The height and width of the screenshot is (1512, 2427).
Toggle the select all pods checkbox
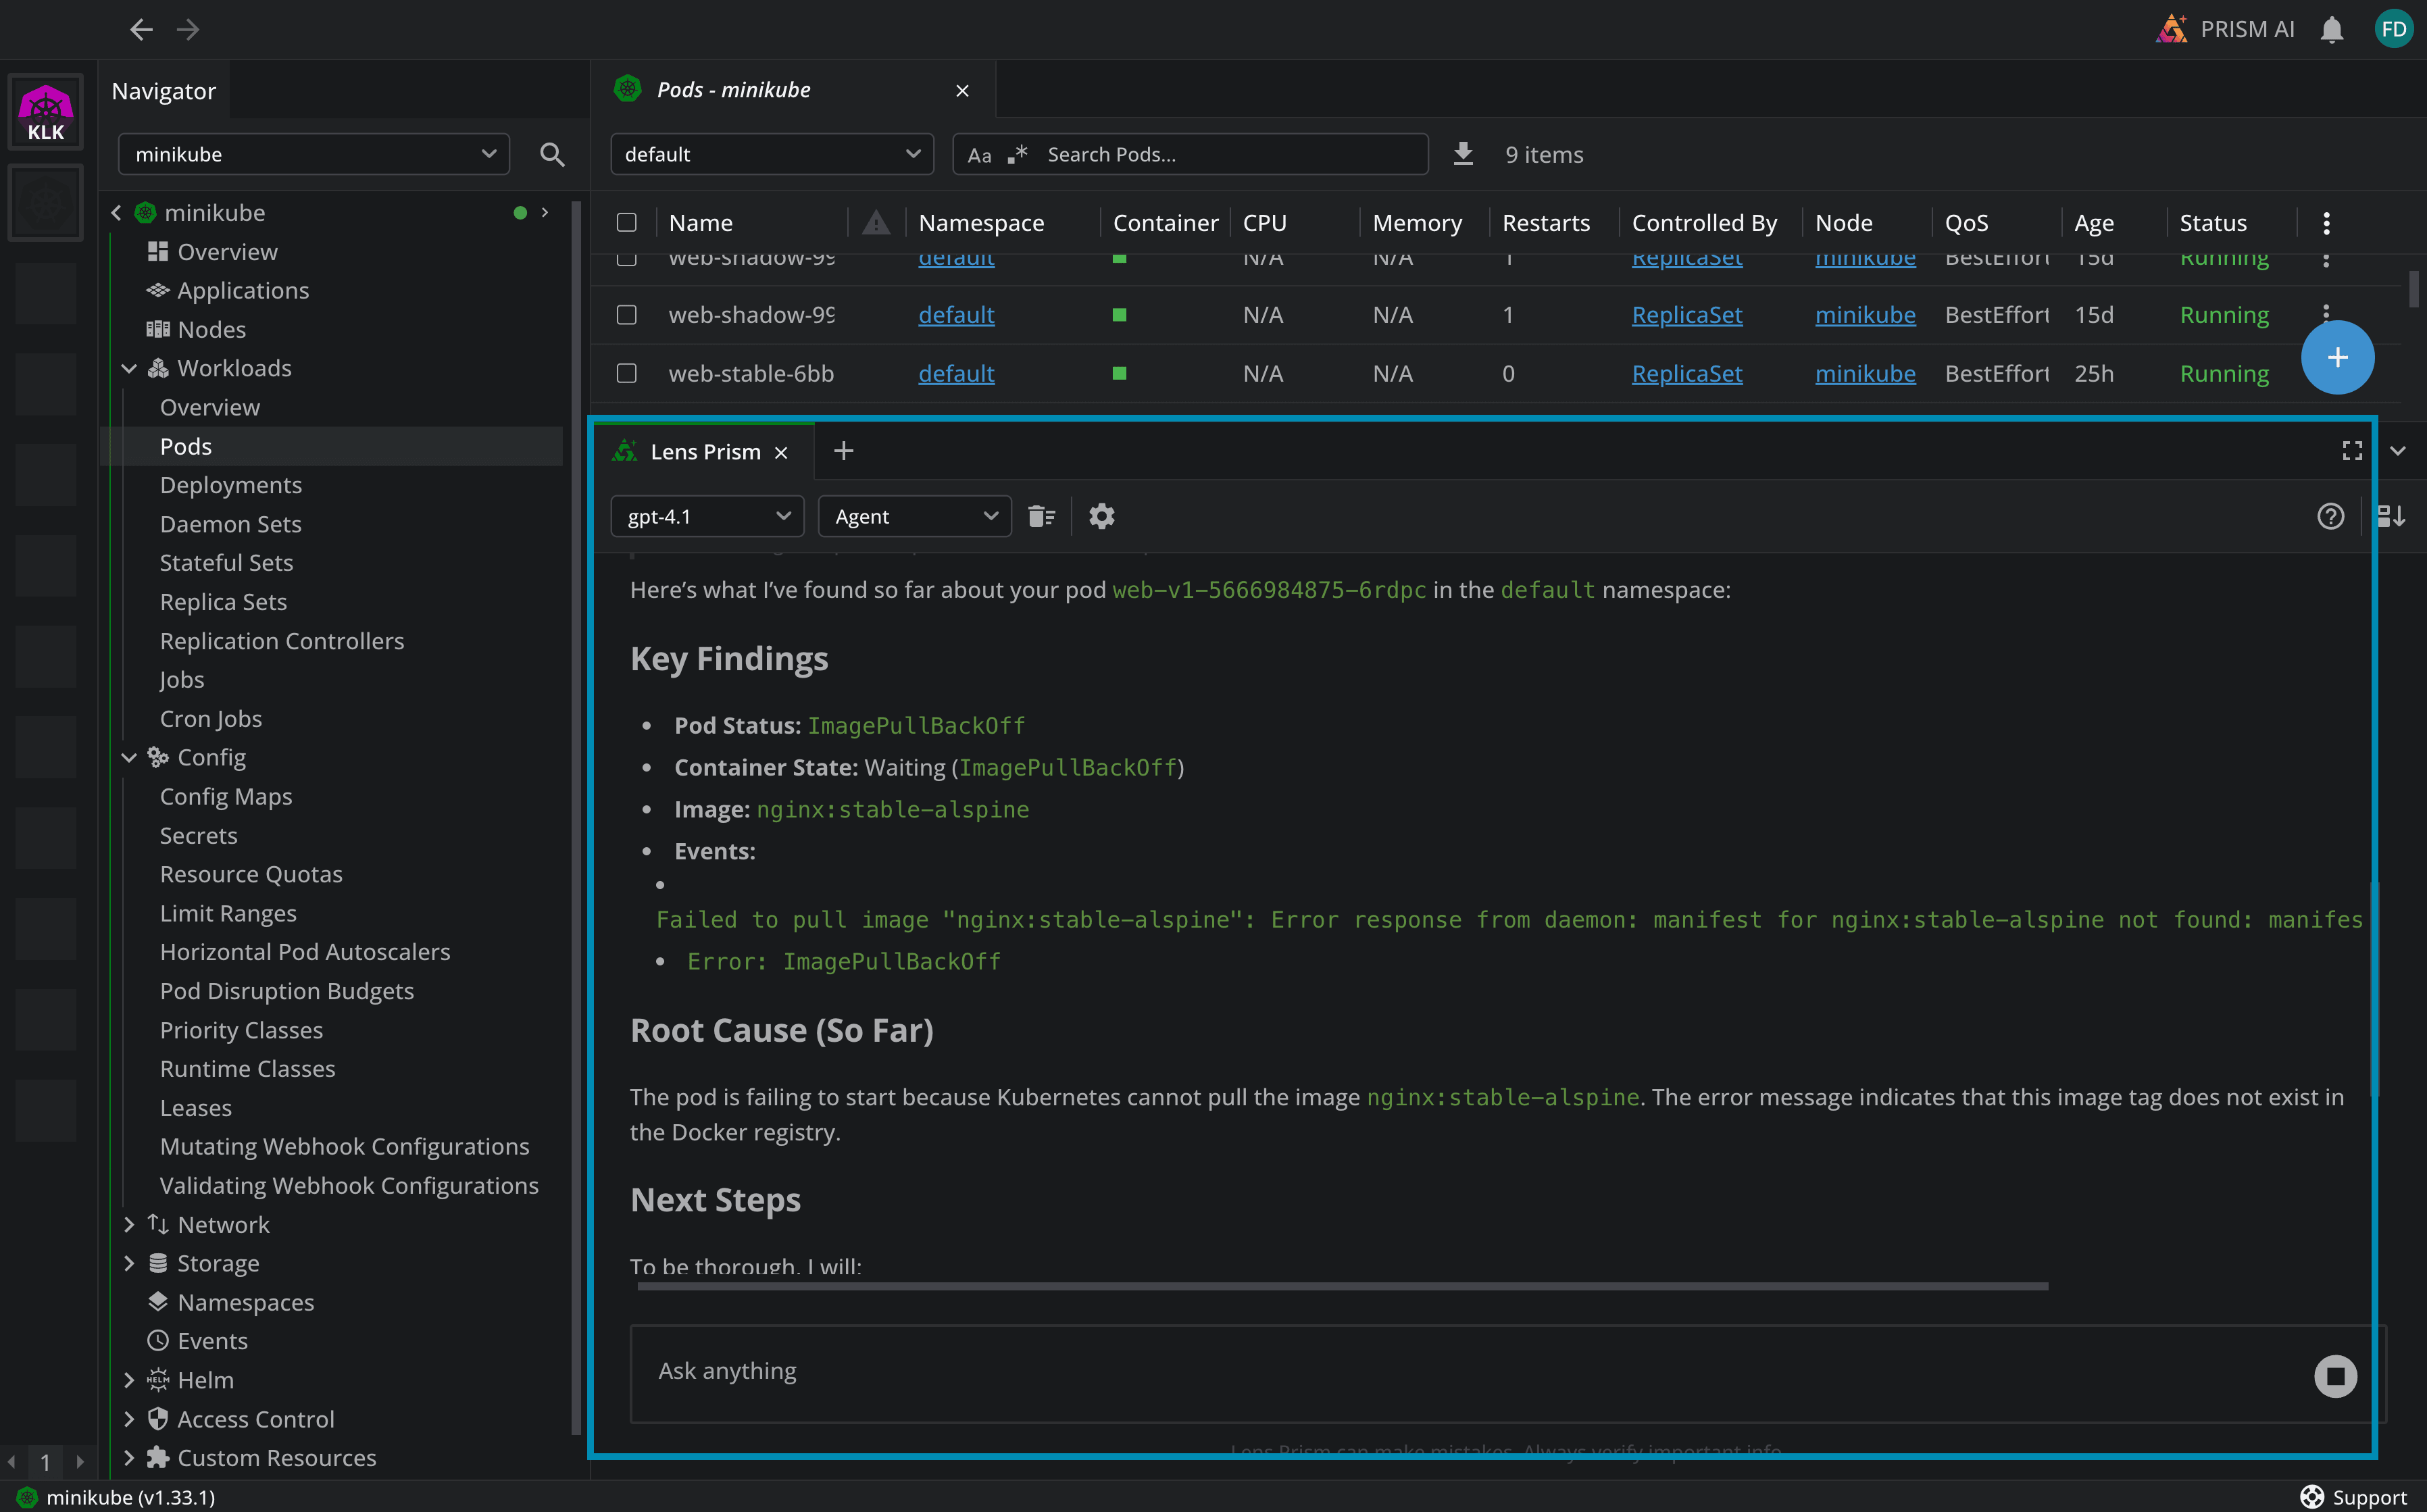(x=627, y=222)
